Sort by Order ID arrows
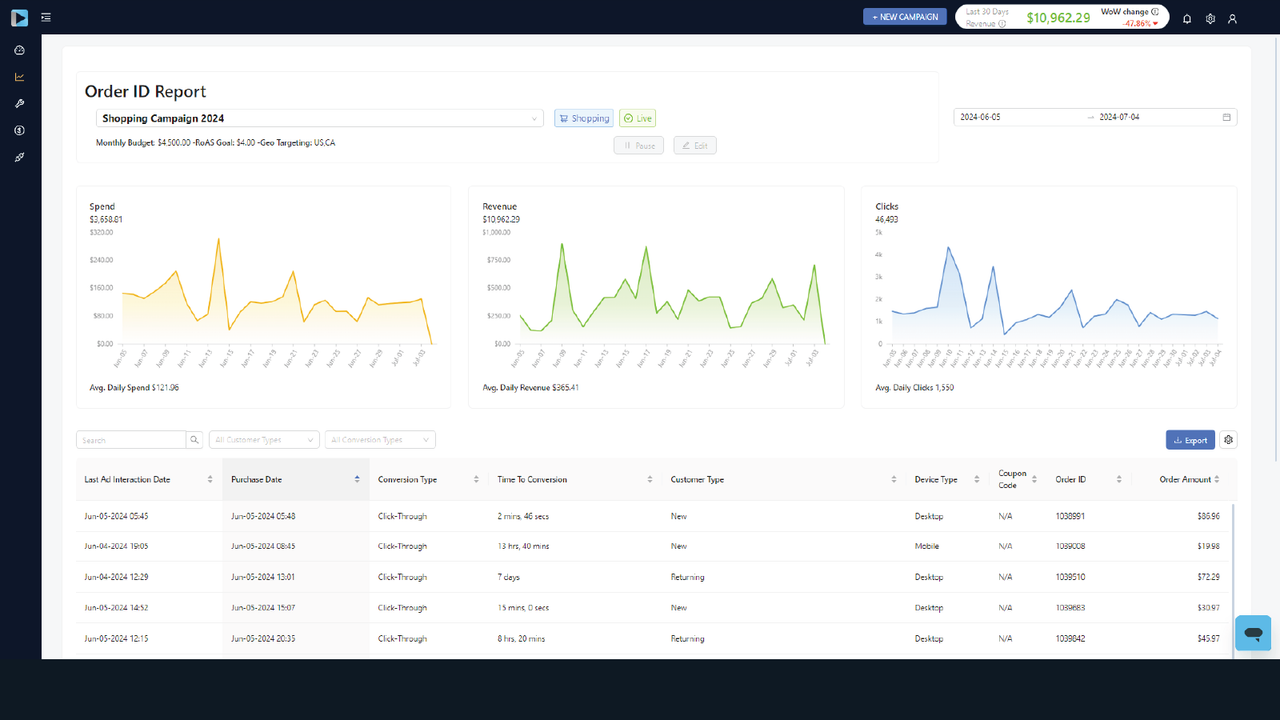The height and width of the screenshot is (720, 1280). [1119, 480]
